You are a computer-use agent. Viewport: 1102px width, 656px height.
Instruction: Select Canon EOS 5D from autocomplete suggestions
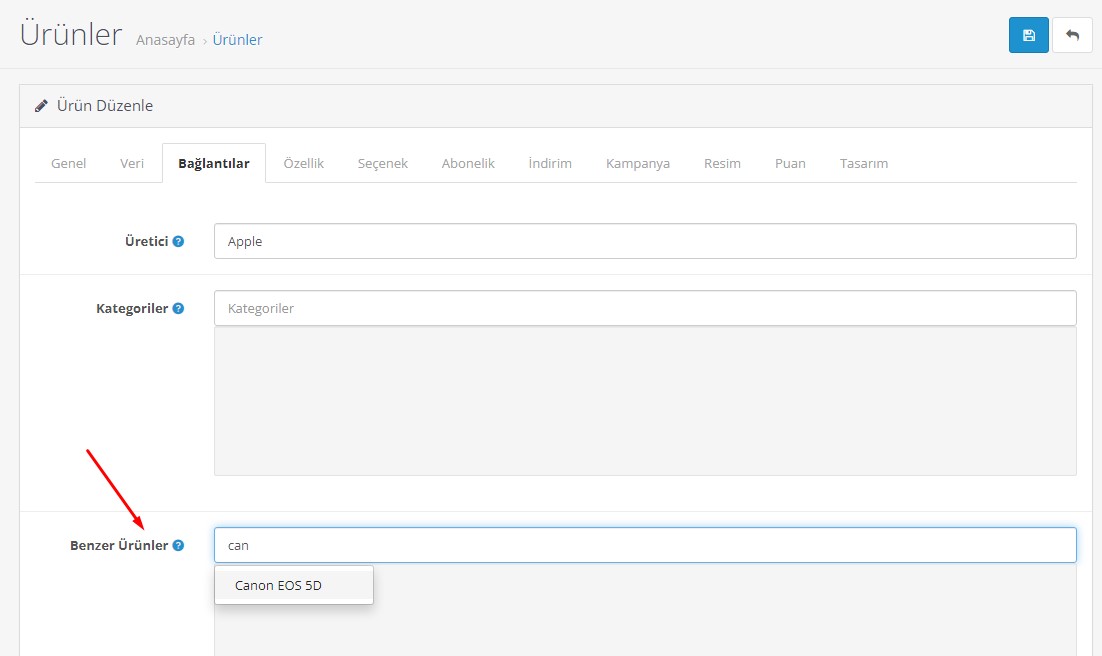278,585
